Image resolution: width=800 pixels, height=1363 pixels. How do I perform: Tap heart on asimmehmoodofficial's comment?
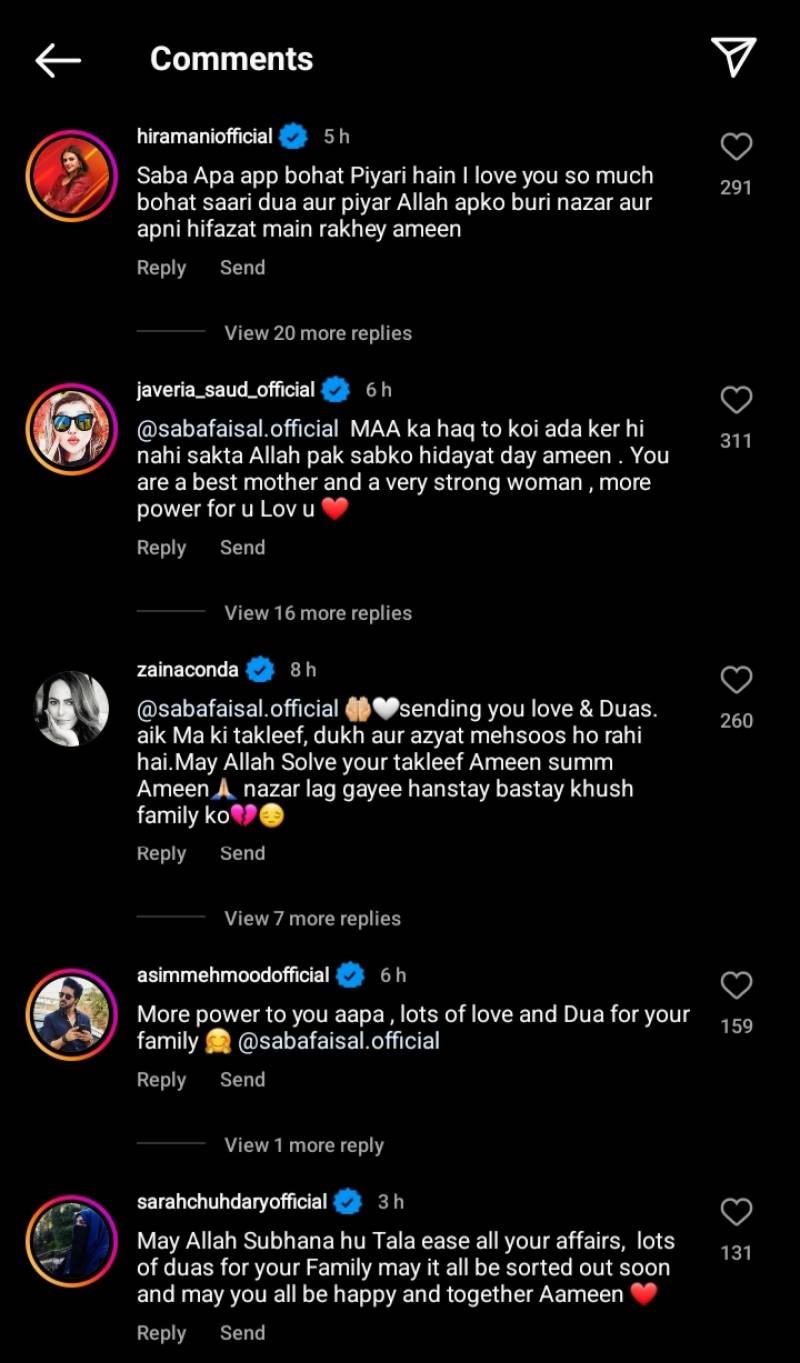tap(736, 986)
